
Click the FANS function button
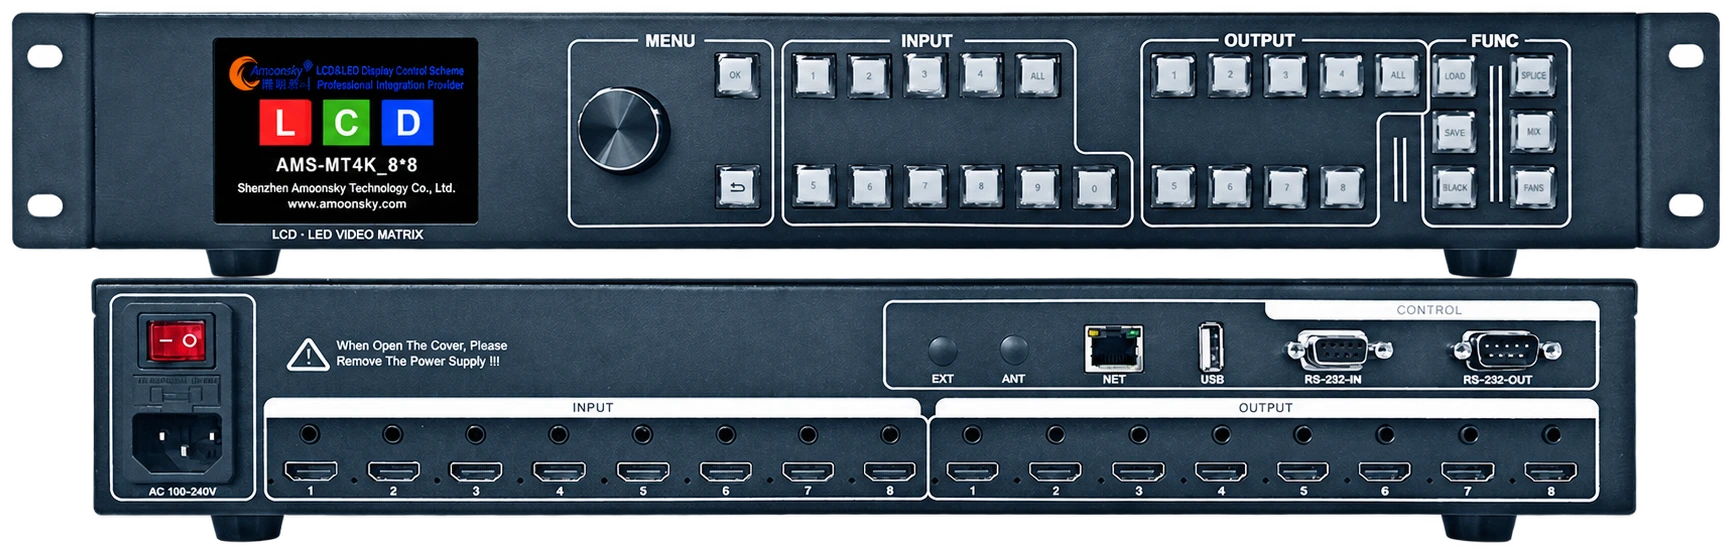click(x=1533, y=188)
